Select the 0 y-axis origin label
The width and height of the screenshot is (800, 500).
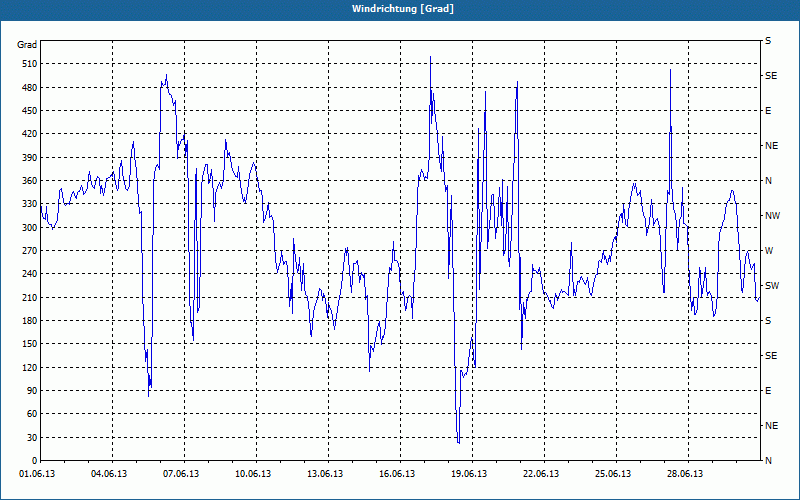coord(34,461)
